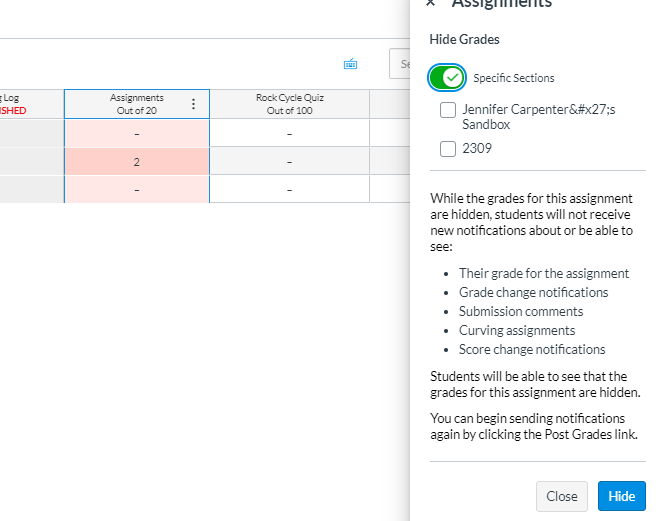Click the first row Rock Cycle Quiz cell

[289, 133]
